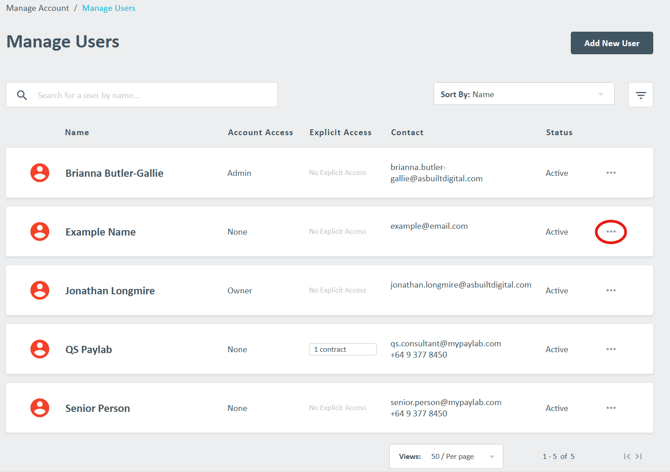670x472 pixels.
Task: Open the three-dot menu for Senior Person
Action: [x=611, y=408]
